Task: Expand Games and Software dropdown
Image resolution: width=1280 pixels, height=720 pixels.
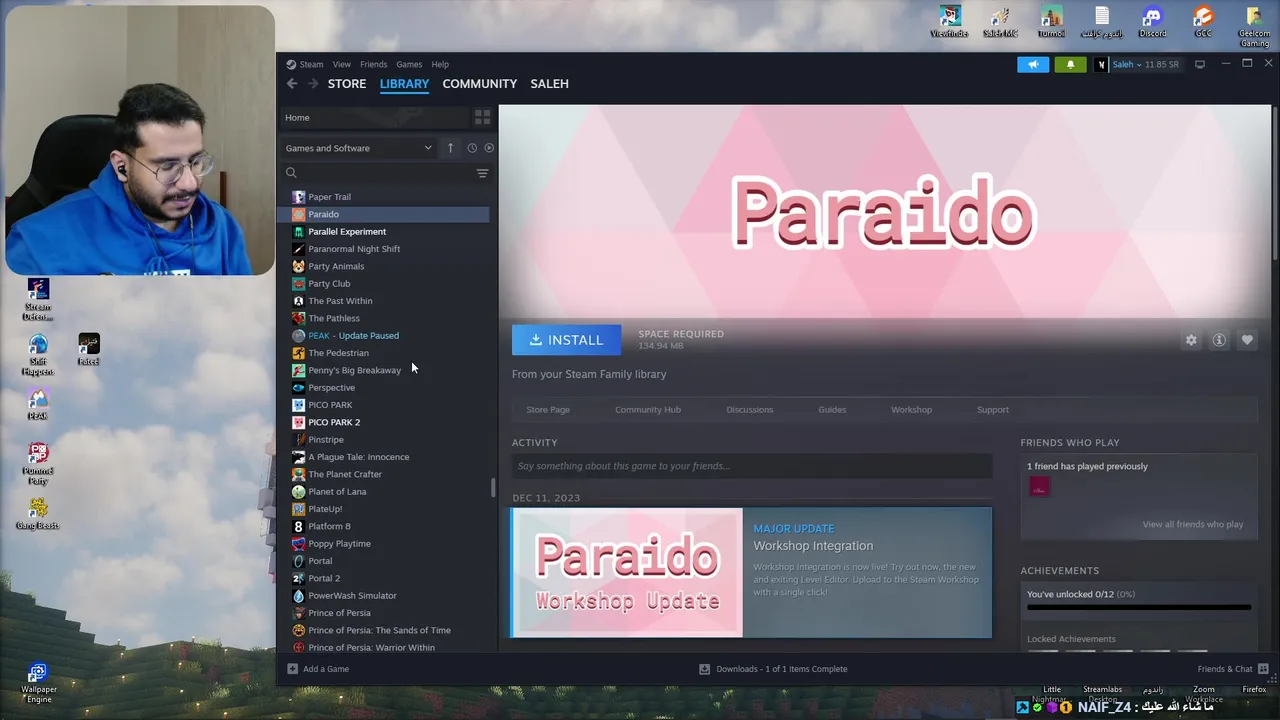Action: click(x=359, y=148)
